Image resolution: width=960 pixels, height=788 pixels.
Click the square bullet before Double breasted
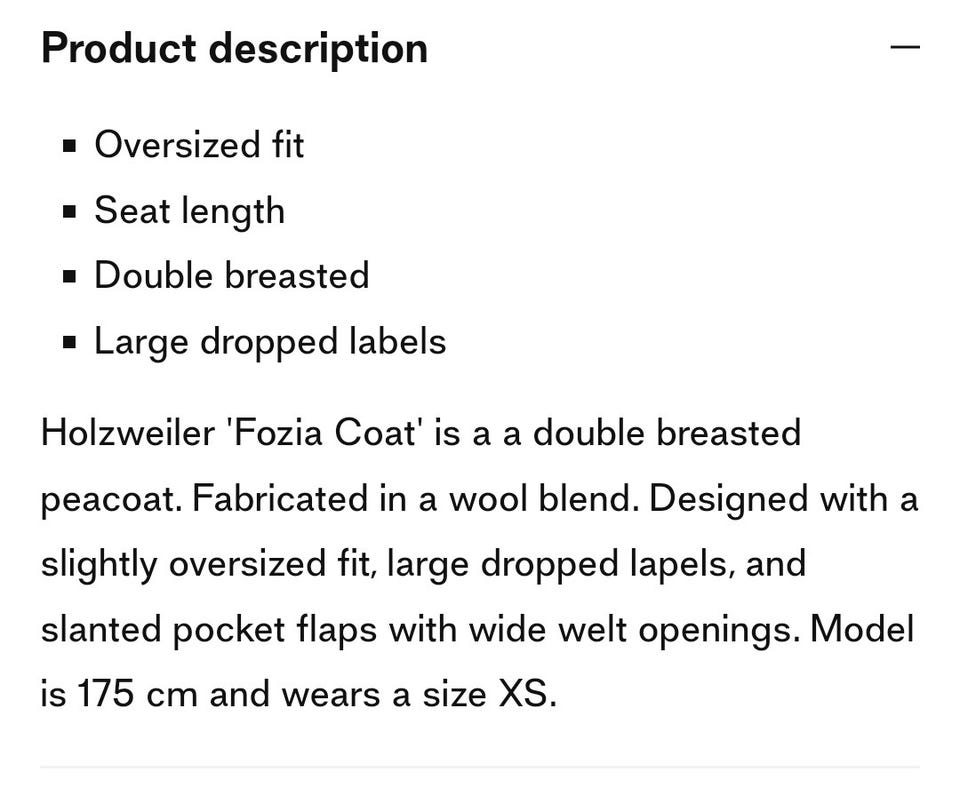(70, 276)
